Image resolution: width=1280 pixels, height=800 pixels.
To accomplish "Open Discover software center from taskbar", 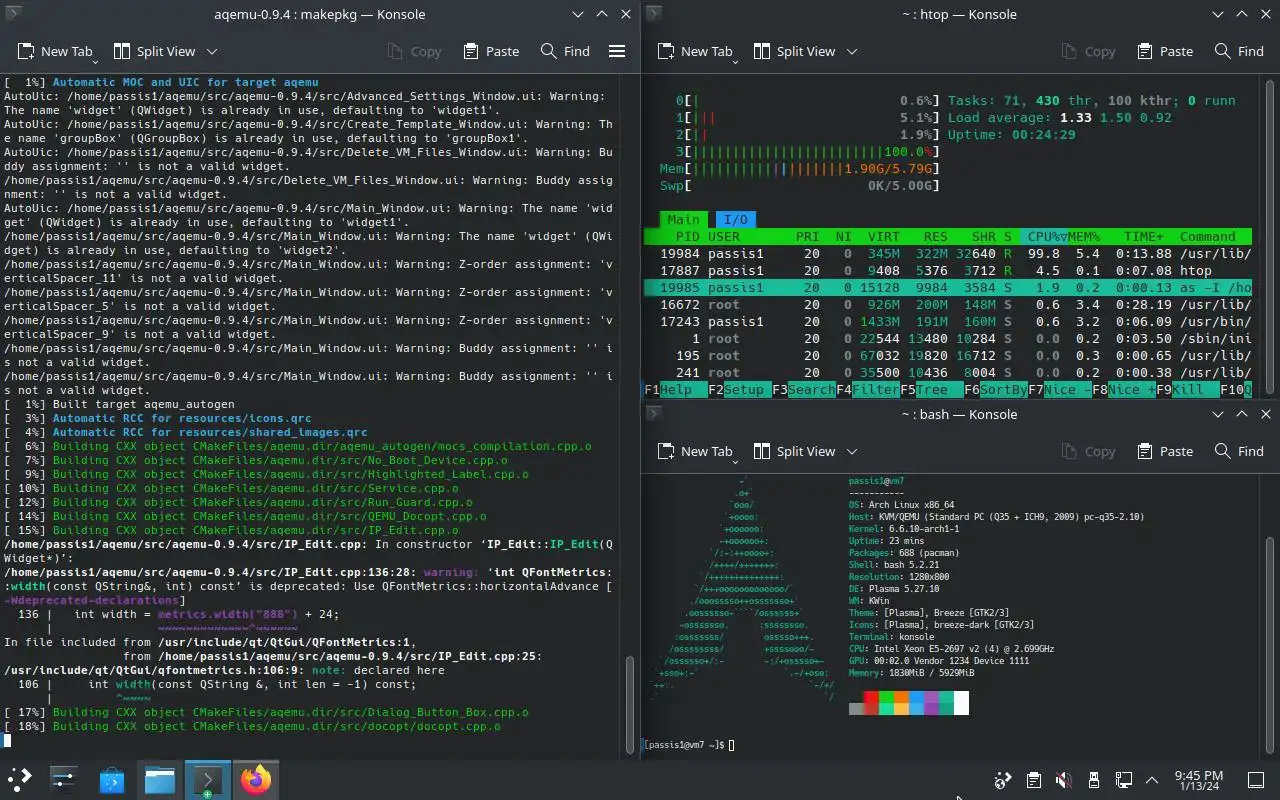I will [112, 779].
